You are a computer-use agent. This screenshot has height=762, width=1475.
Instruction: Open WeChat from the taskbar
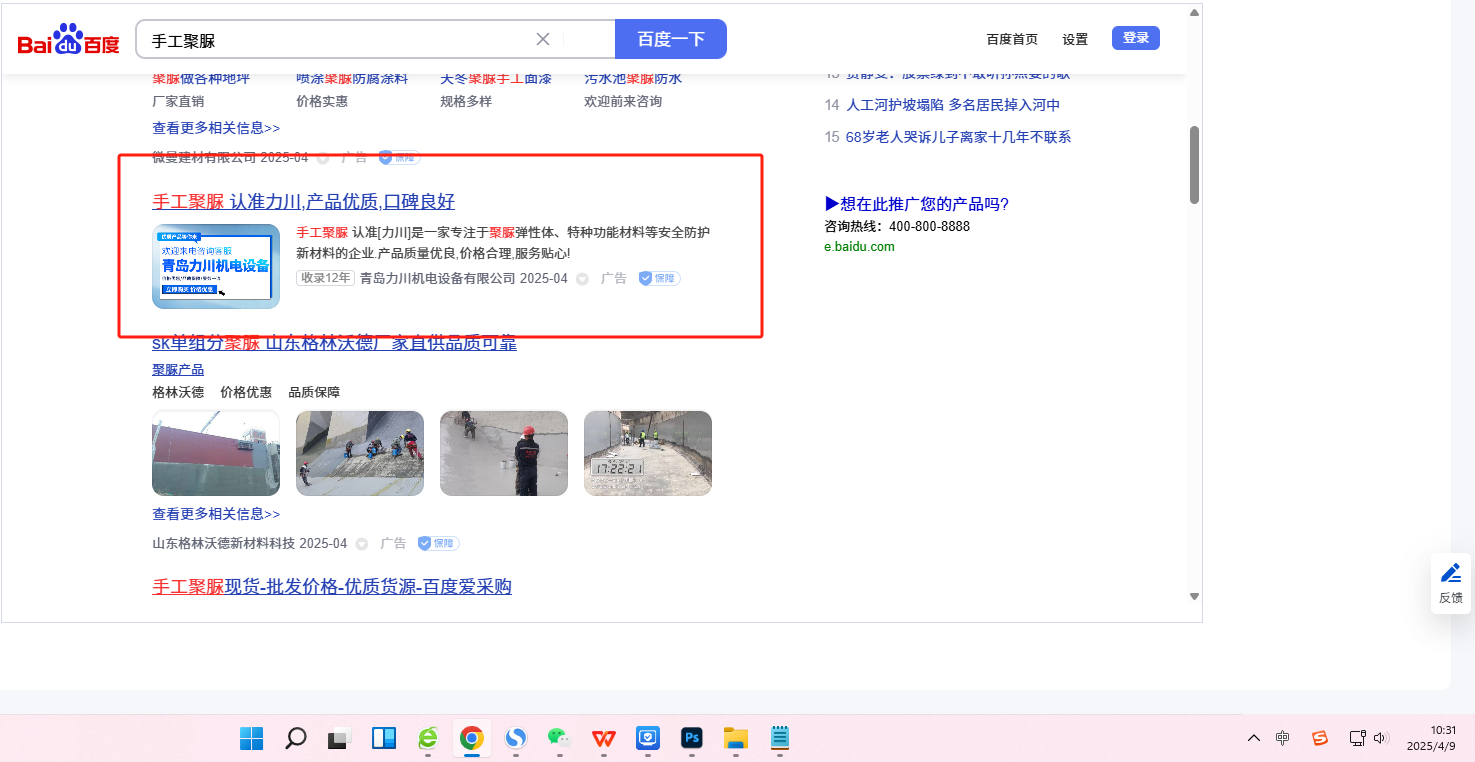coord(558,738)
